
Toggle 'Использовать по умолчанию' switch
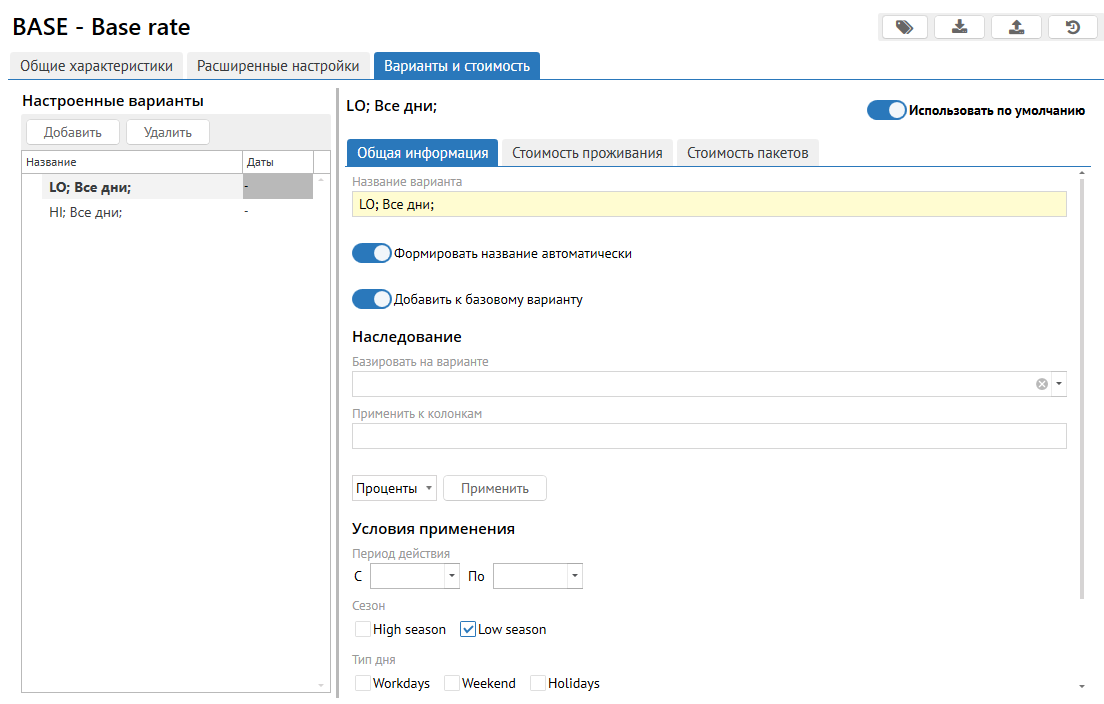coord(886,110)
